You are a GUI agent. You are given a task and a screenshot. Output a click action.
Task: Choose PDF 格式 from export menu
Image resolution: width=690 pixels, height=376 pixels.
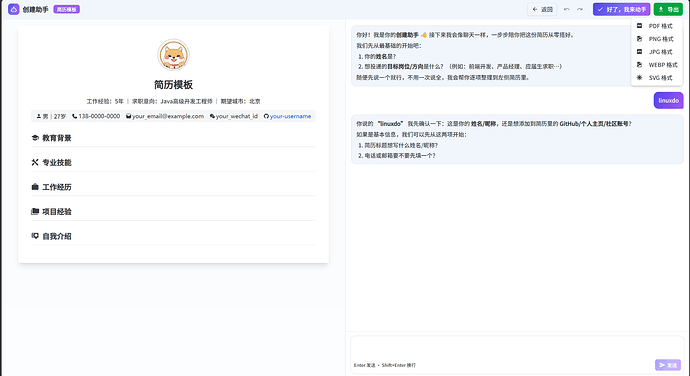tap(657, 26)
